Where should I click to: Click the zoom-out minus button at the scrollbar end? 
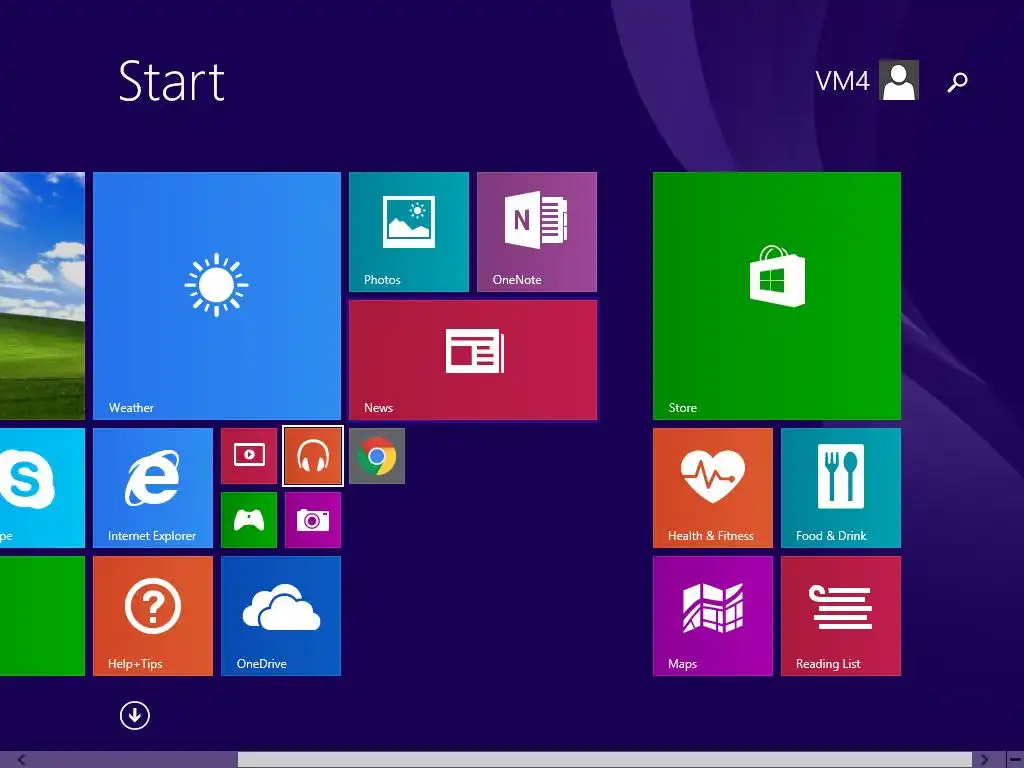coord(1015,760)
